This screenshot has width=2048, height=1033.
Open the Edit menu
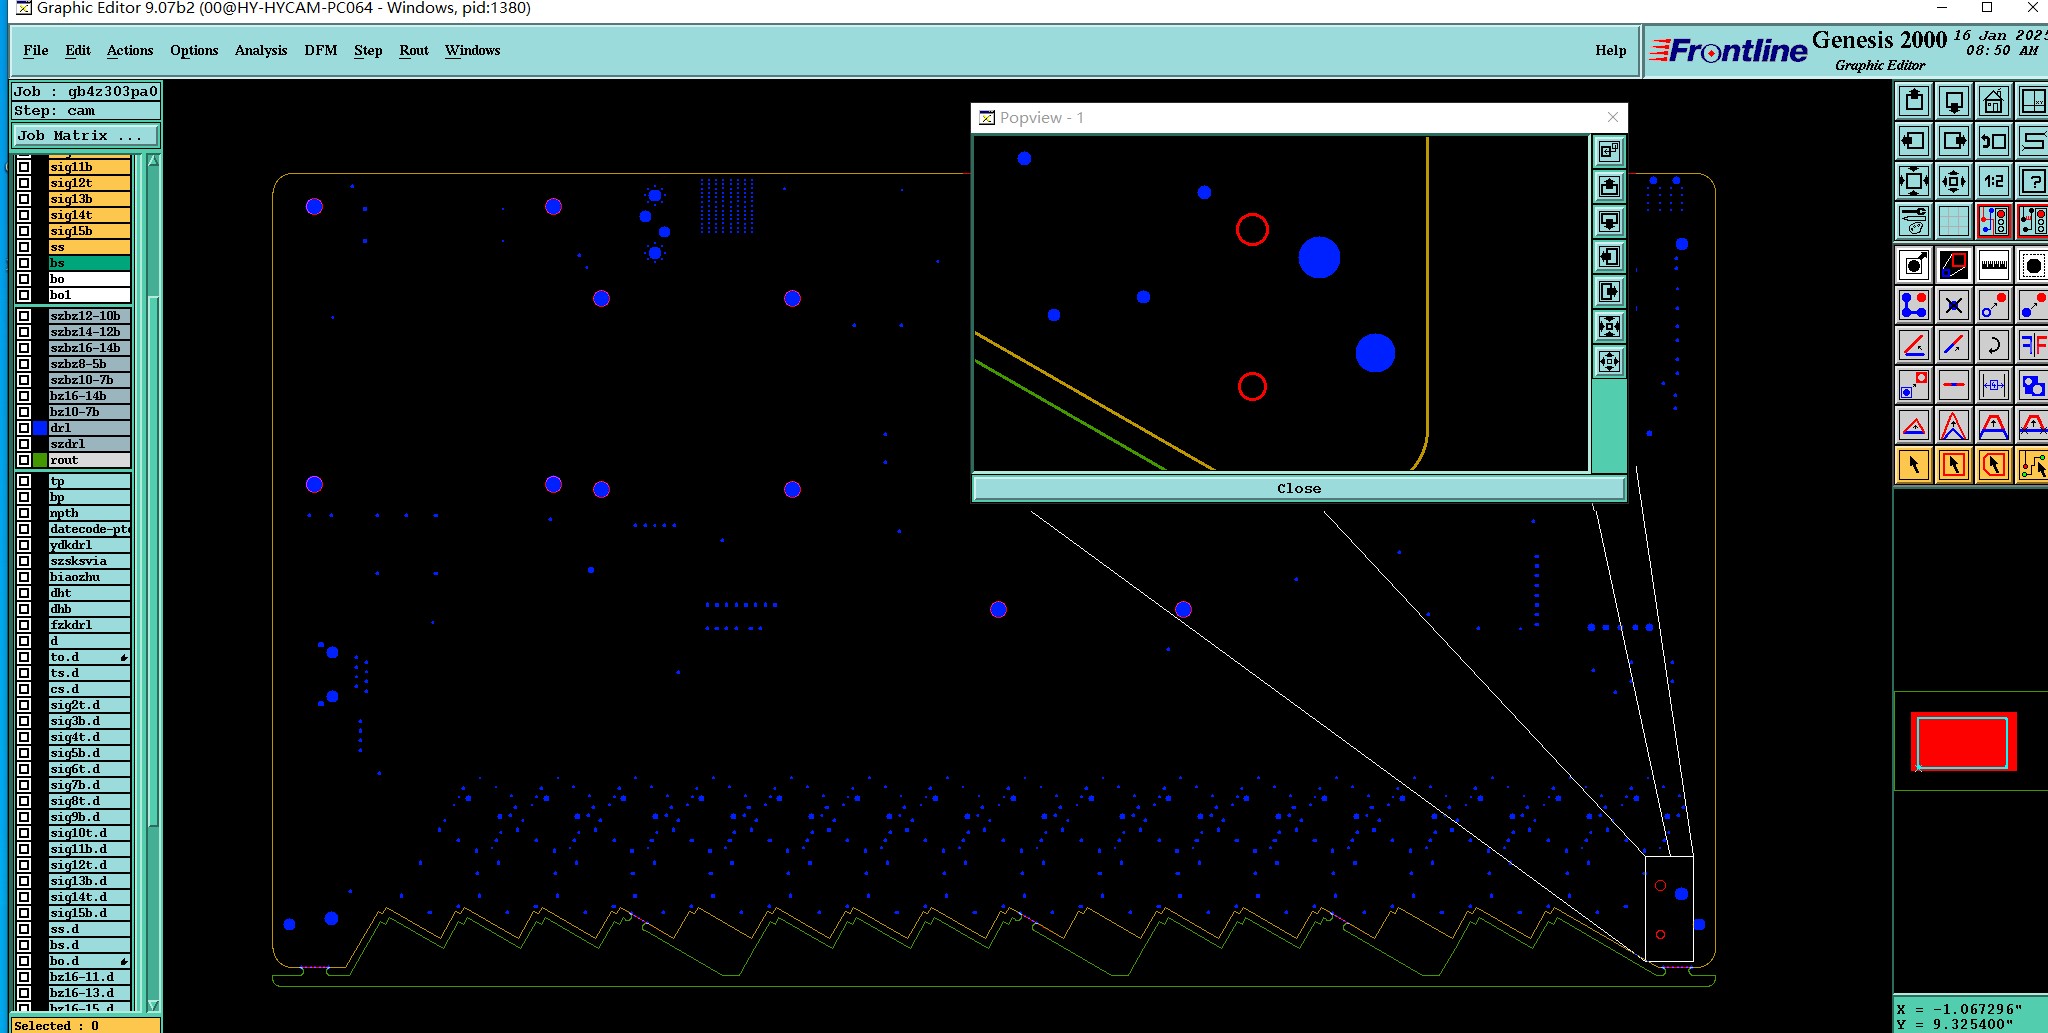(x=78, y=50)
